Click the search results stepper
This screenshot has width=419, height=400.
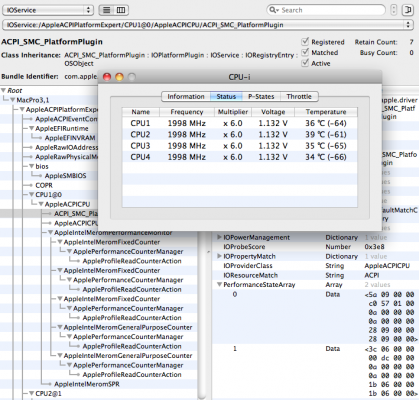(394, 10)
